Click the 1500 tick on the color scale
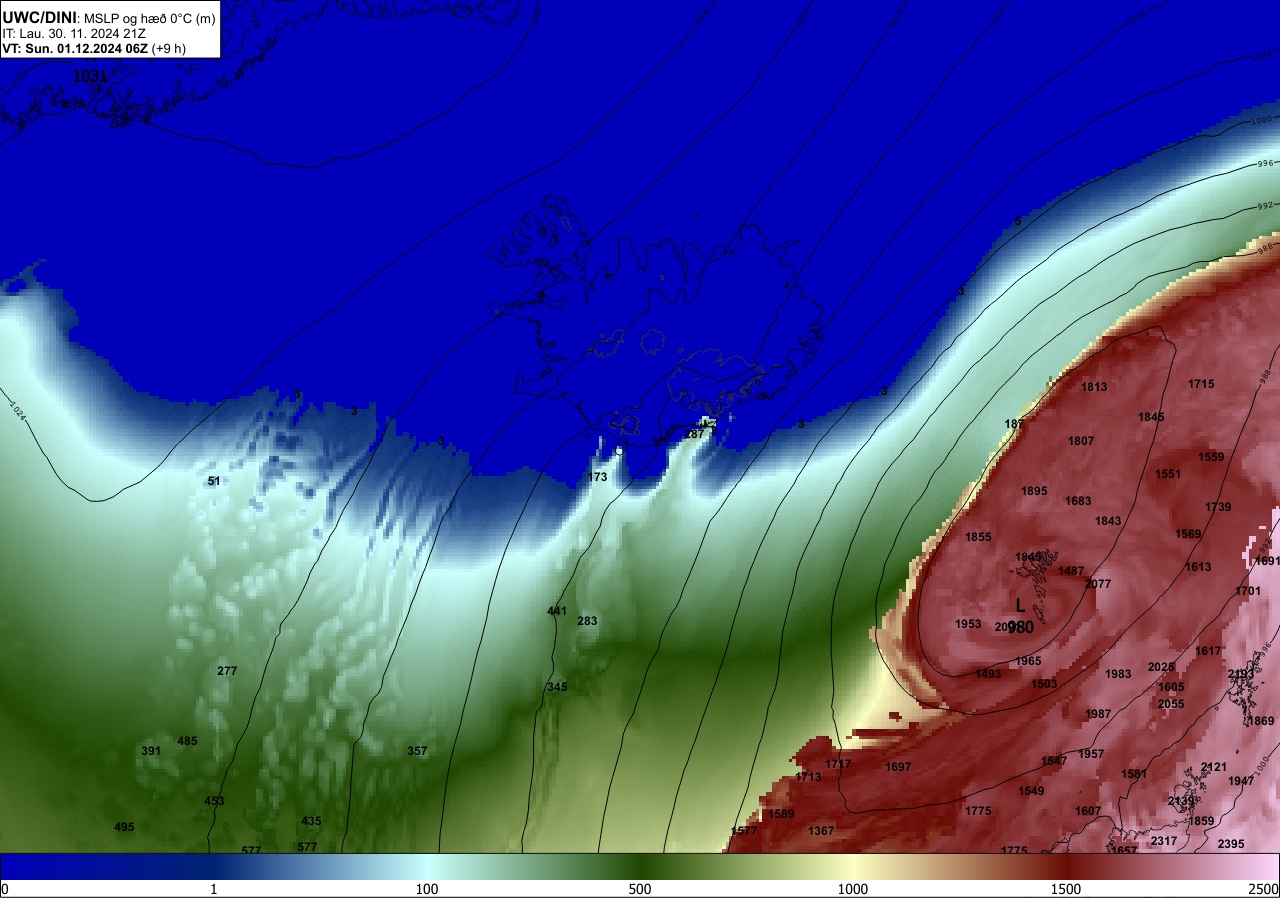1280x898 pixels. (1066, 889)
